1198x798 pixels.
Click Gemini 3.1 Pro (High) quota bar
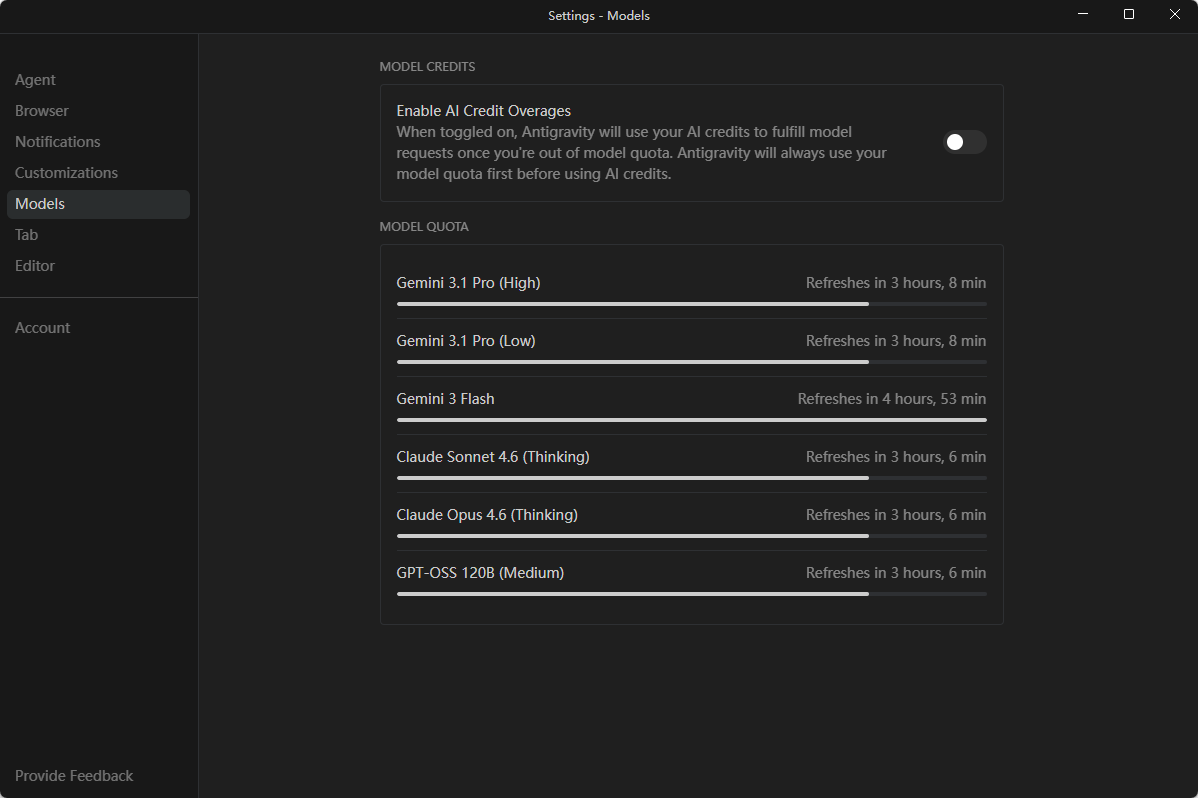(691, 304)
